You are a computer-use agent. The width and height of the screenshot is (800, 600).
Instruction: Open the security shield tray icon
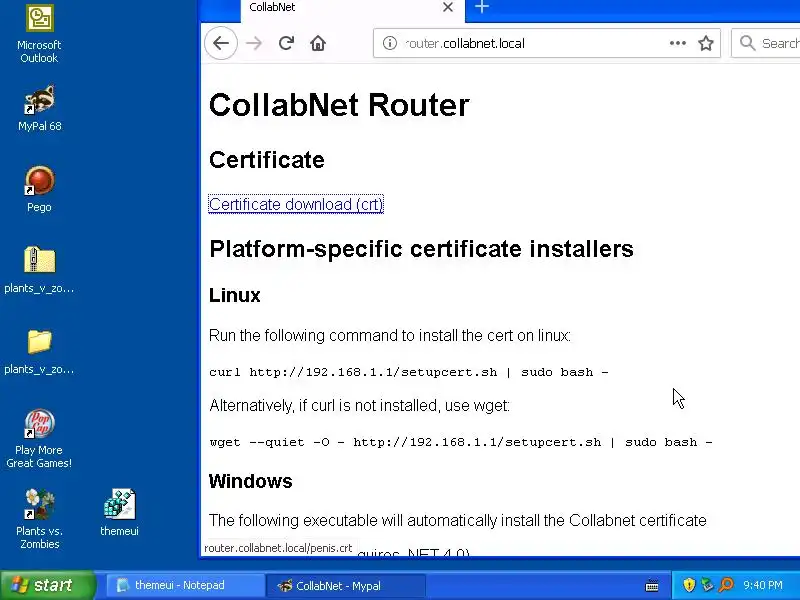click(689, 585)
